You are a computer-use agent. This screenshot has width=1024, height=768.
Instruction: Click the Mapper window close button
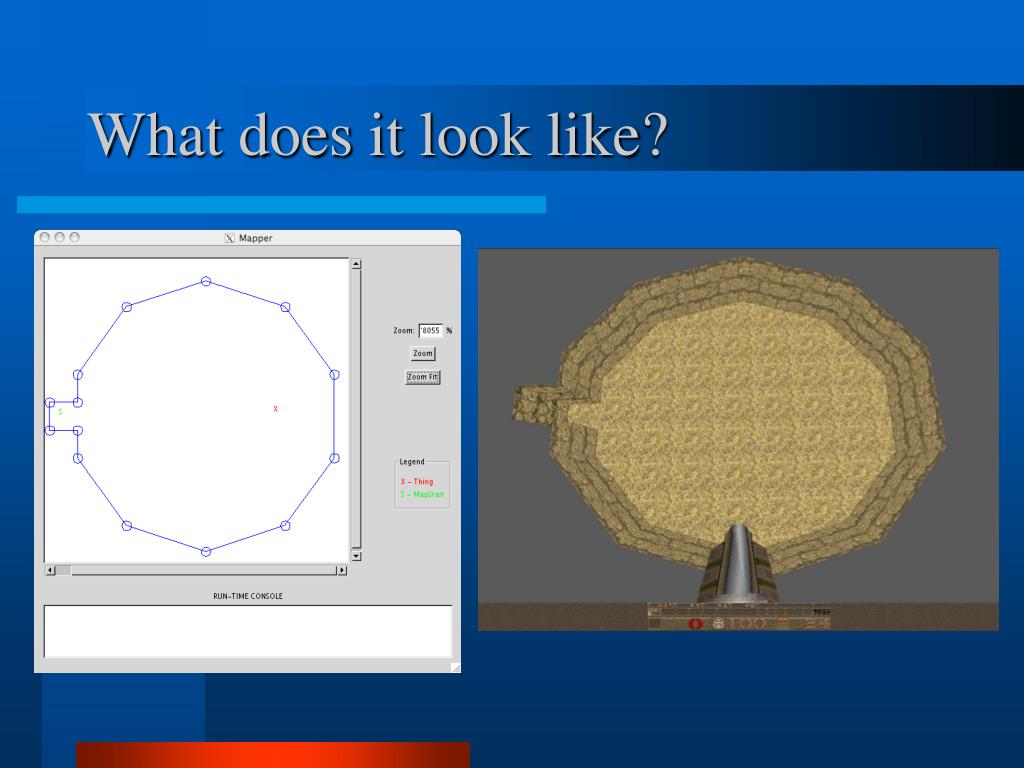[x=45, y=237]
